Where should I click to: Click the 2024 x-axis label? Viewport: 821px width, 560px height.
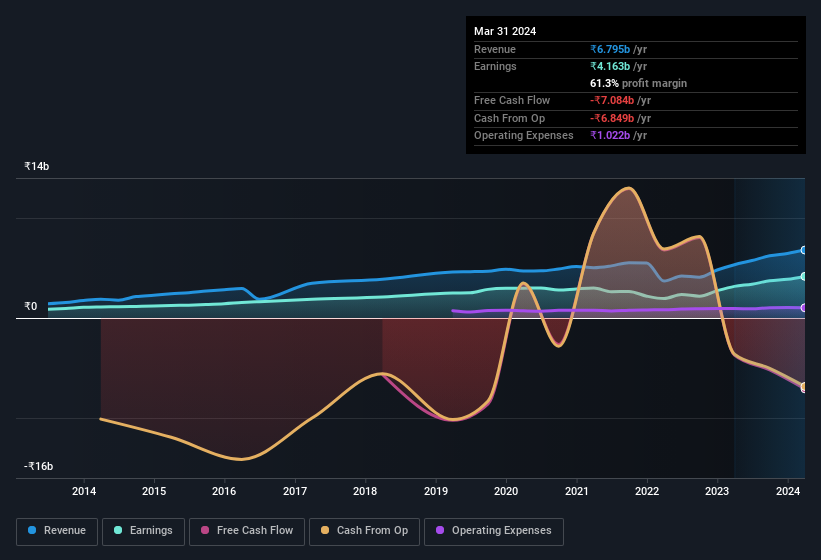pos(788,491)
